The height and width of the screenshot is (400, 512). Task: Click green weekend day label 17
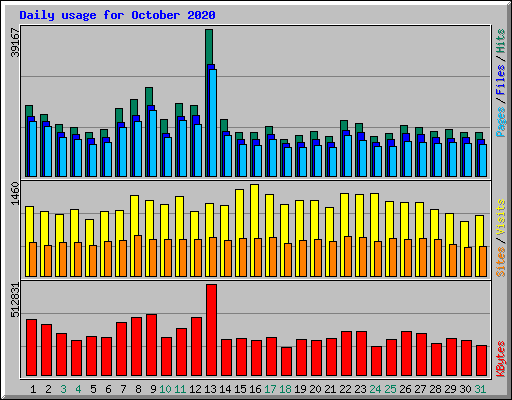click(x=270, y=389)
